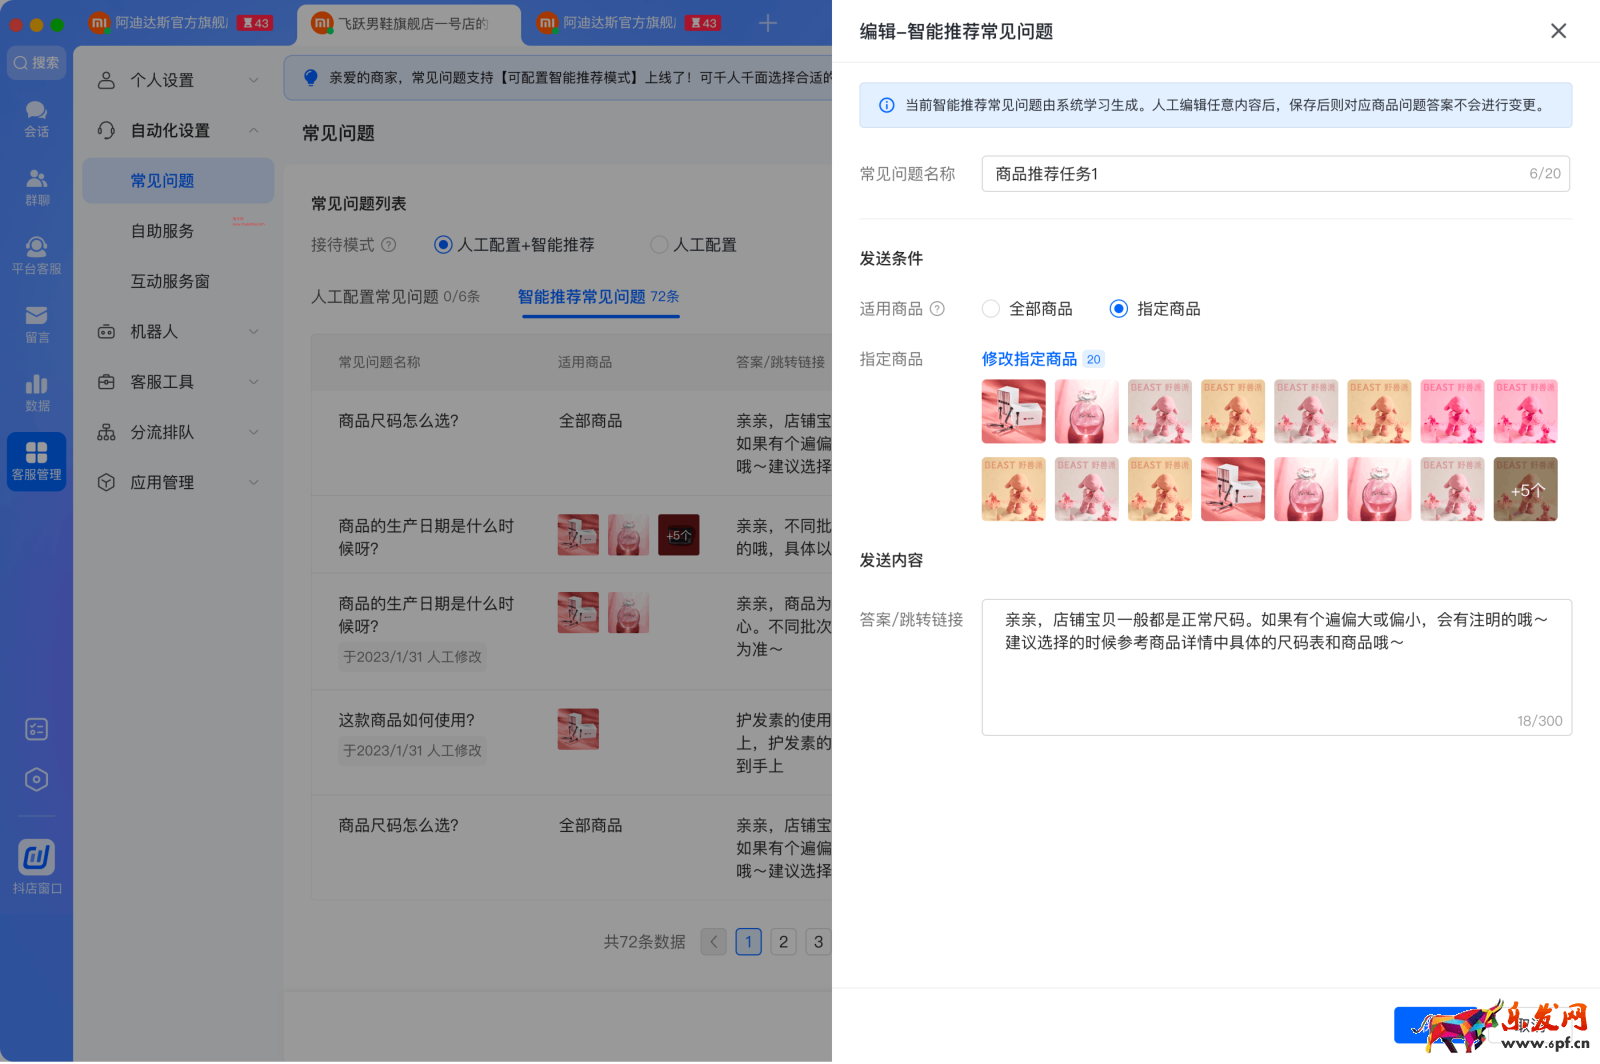Click 修改指定商品 link

[1031, 358]
